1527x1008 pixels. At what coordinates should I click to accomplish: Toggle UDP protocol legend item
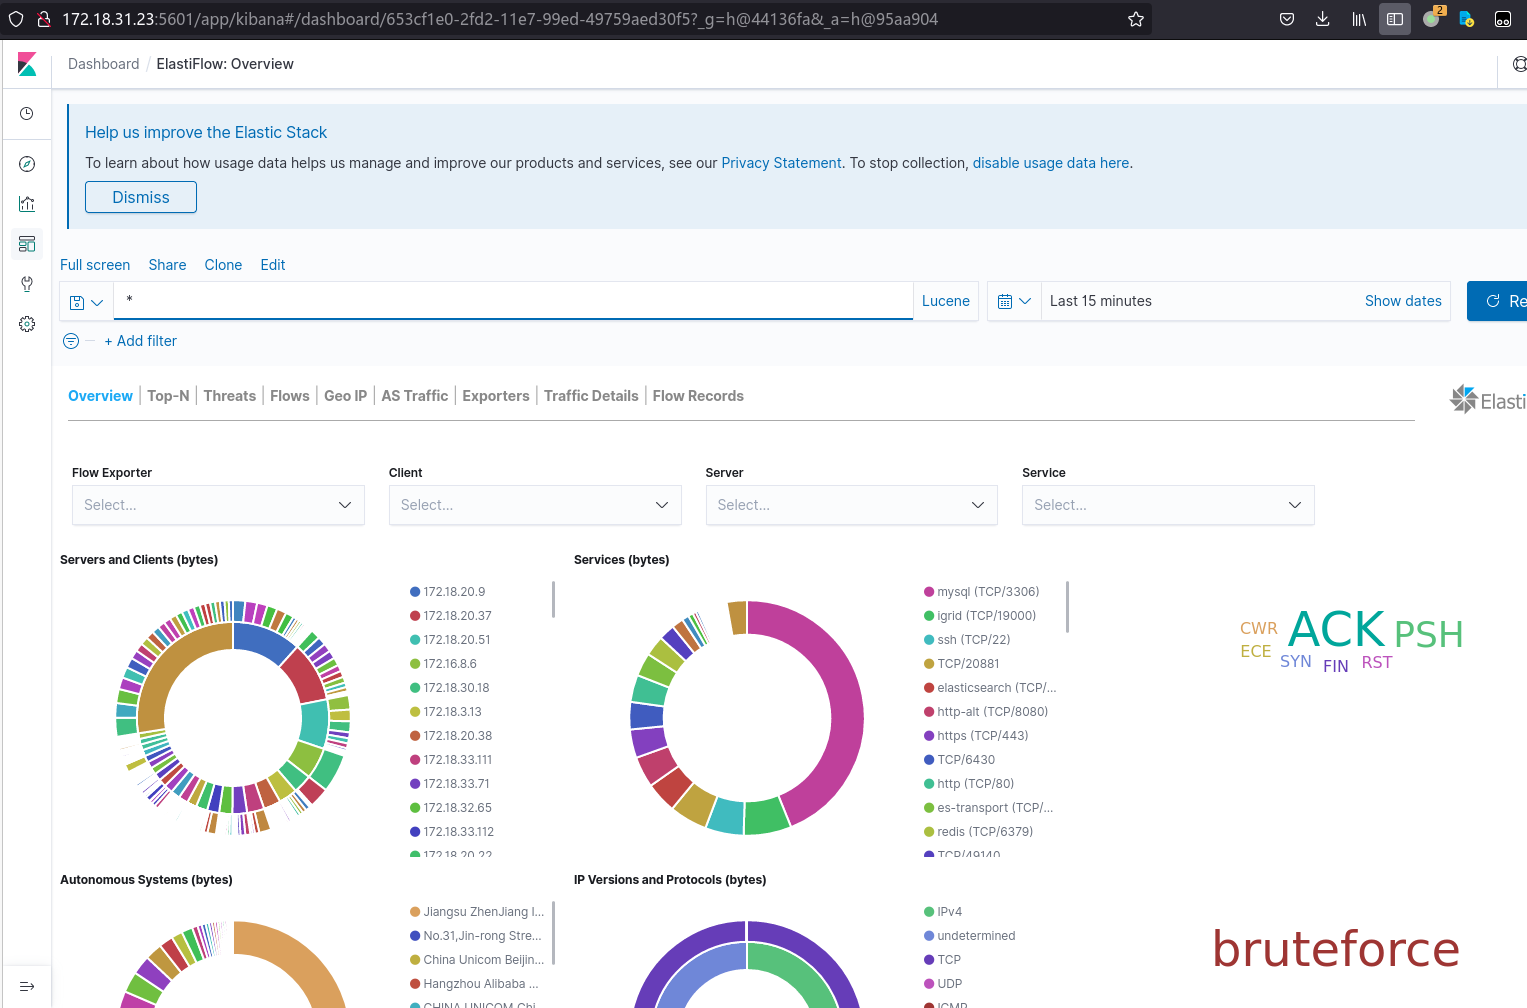click(943, 984)
